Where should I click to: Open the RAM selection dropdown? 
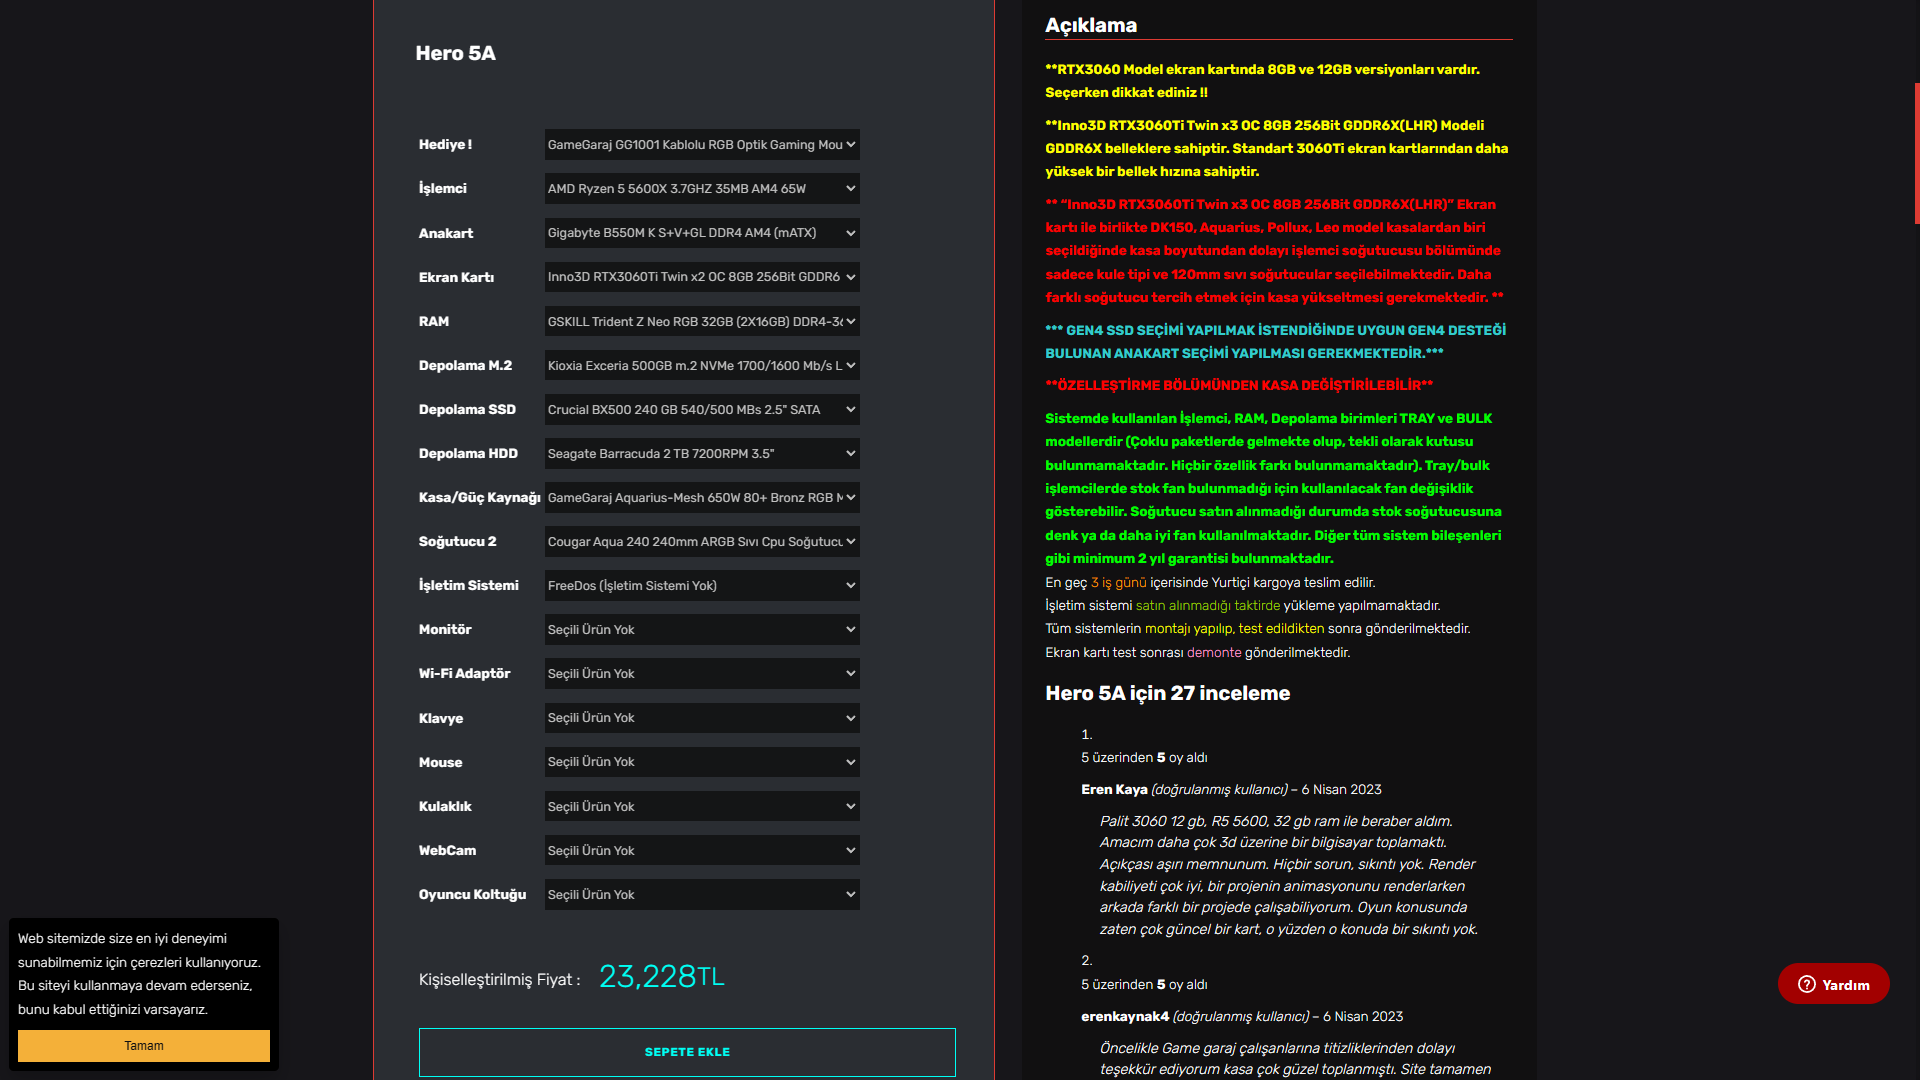pyautogui.click(x=701, y=321)
